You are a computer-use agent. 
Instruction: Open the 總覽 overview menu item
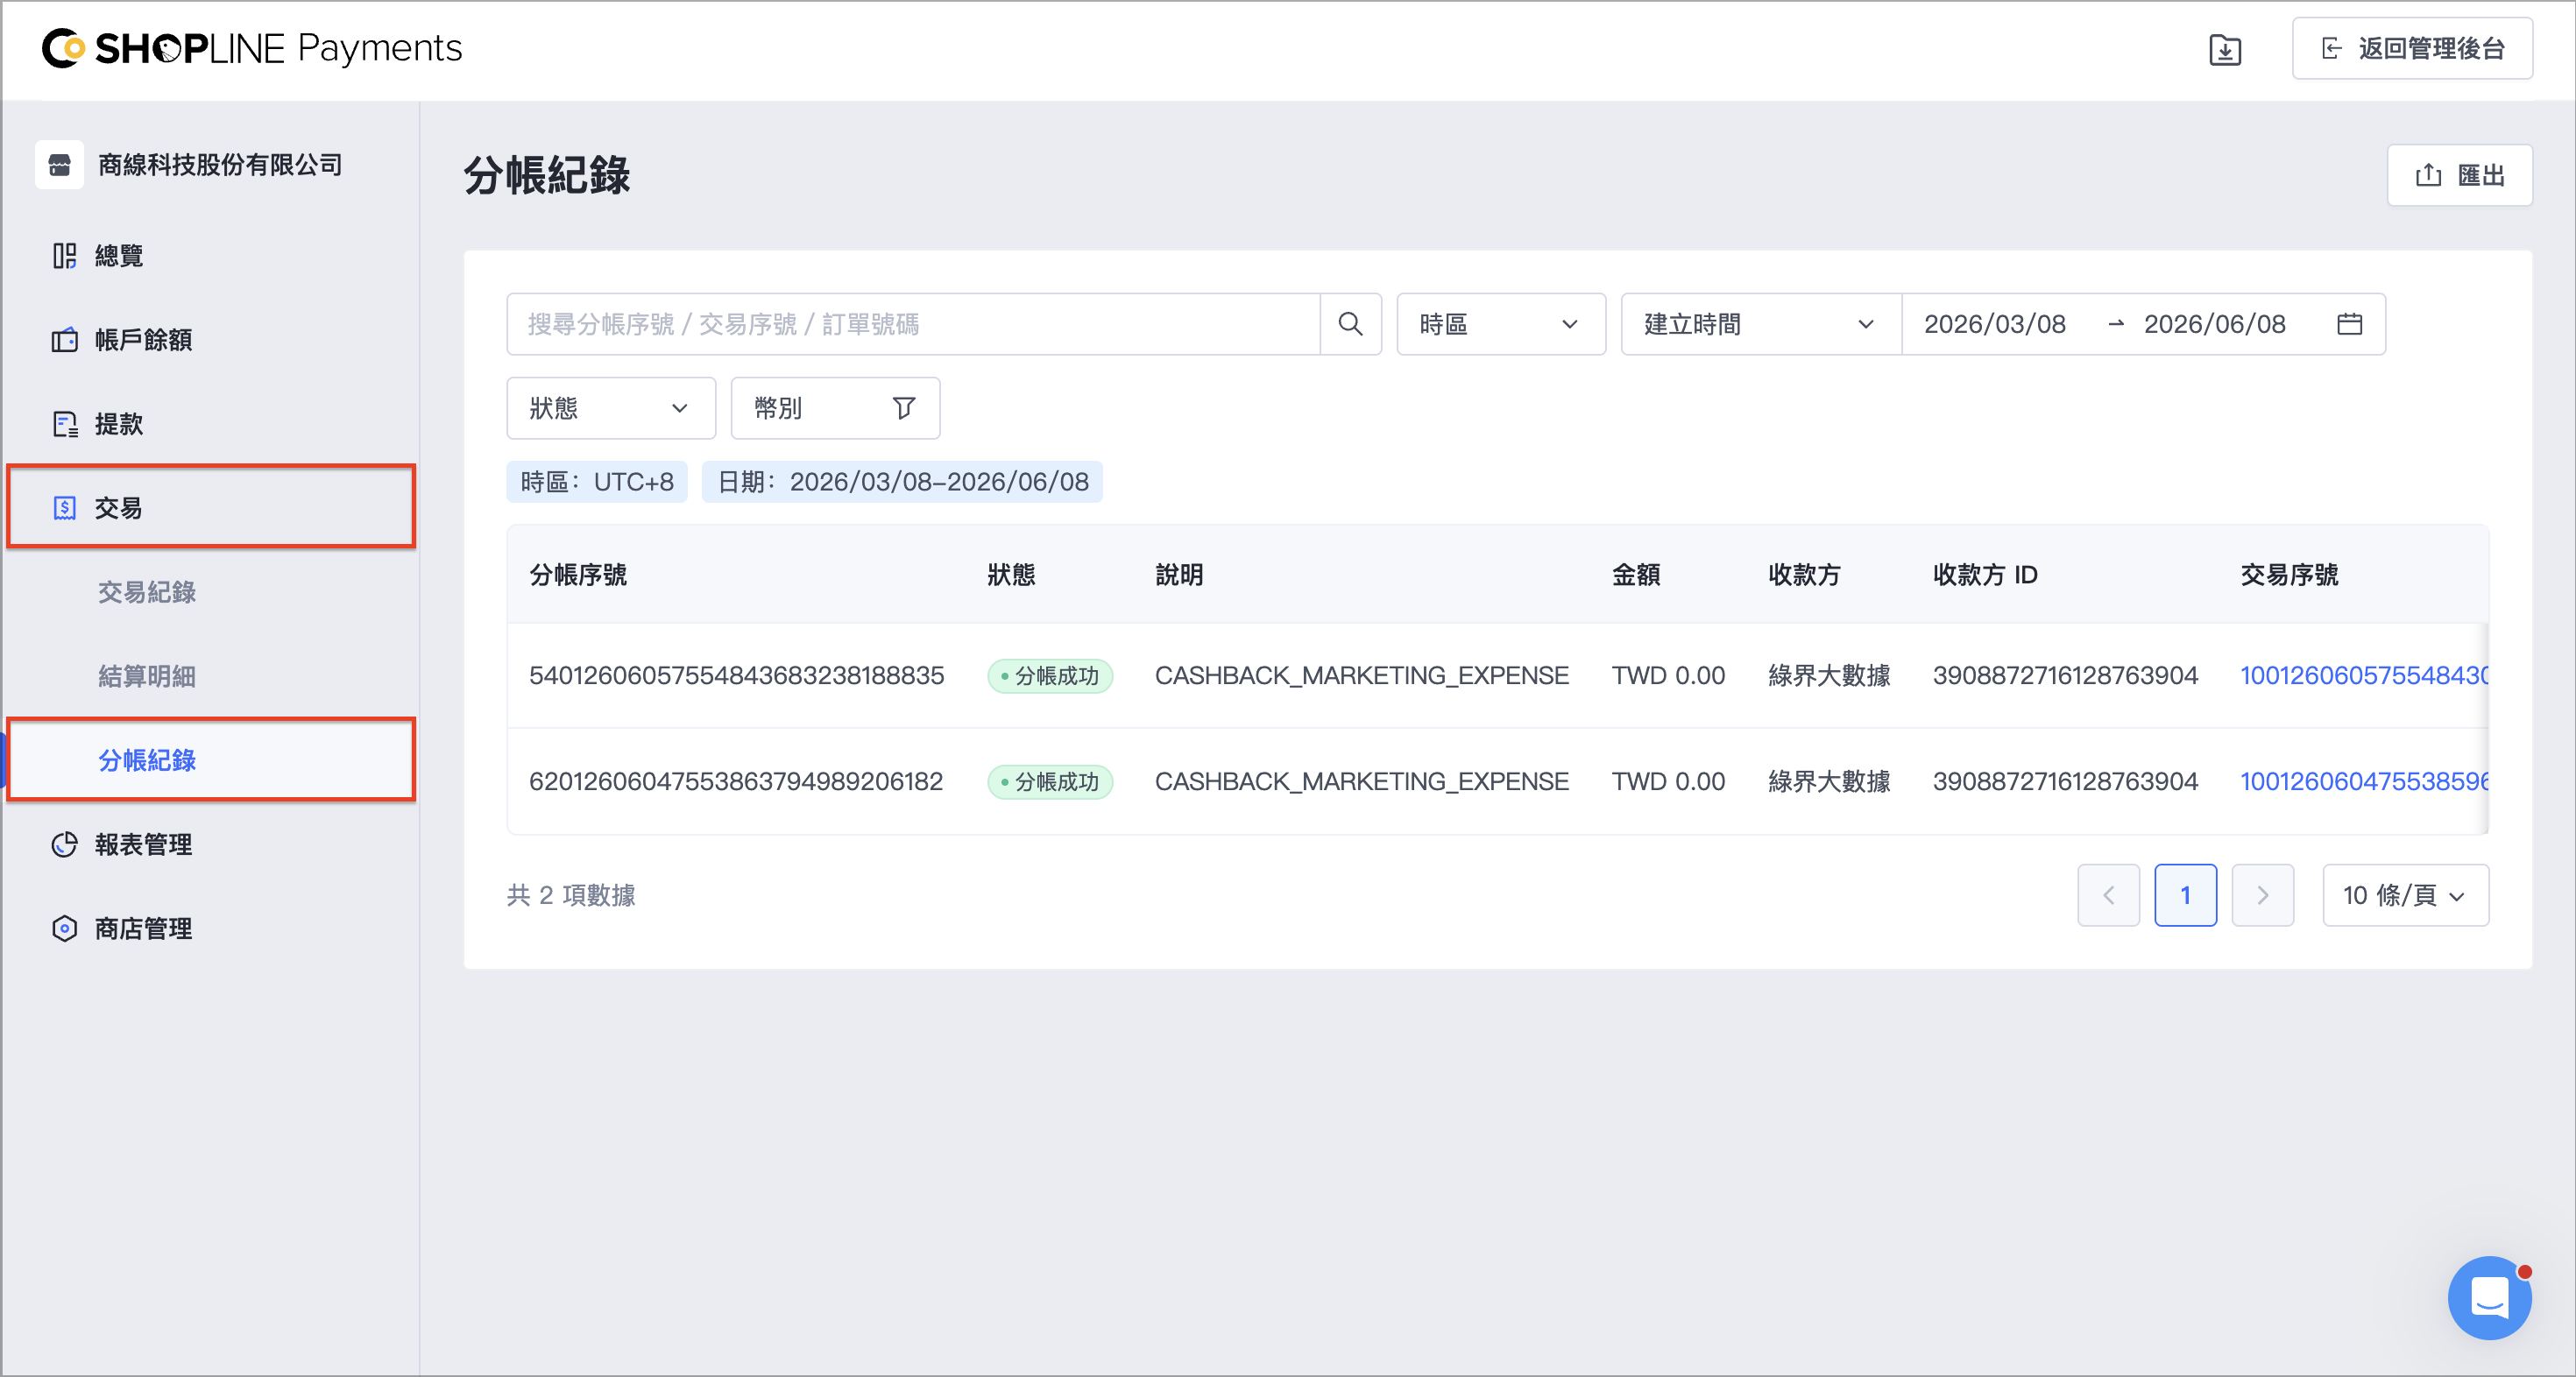coord(210,256)
